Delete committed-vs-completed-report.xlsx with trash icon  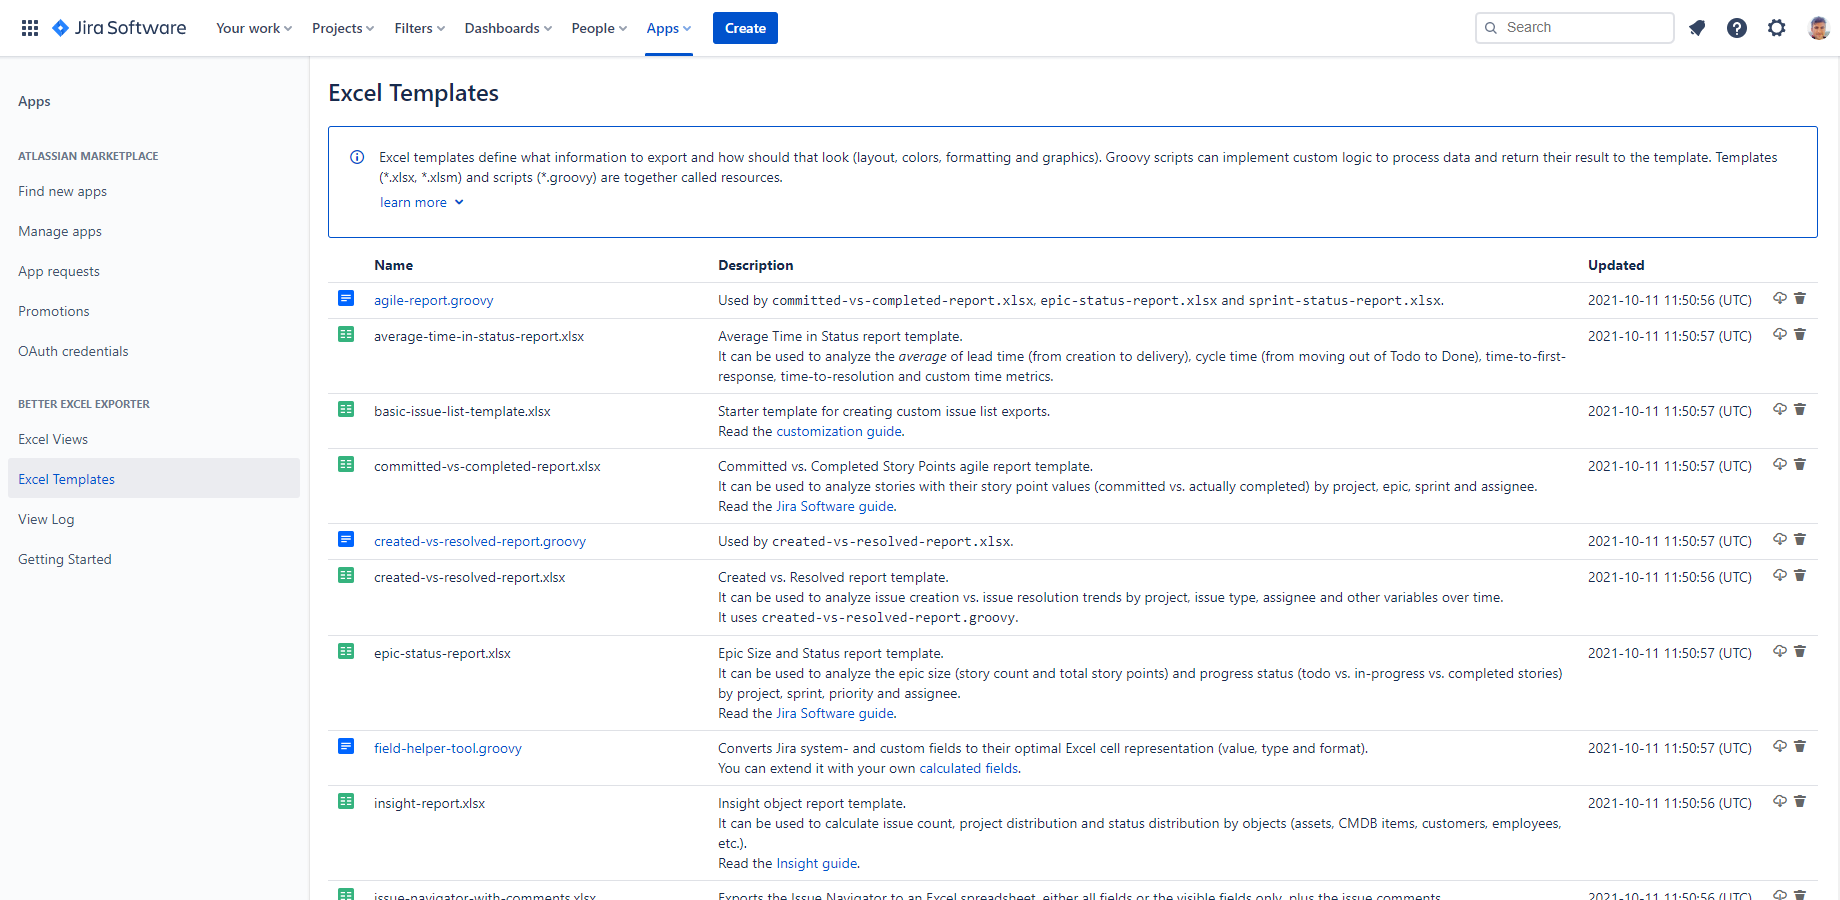[1800, 464]
